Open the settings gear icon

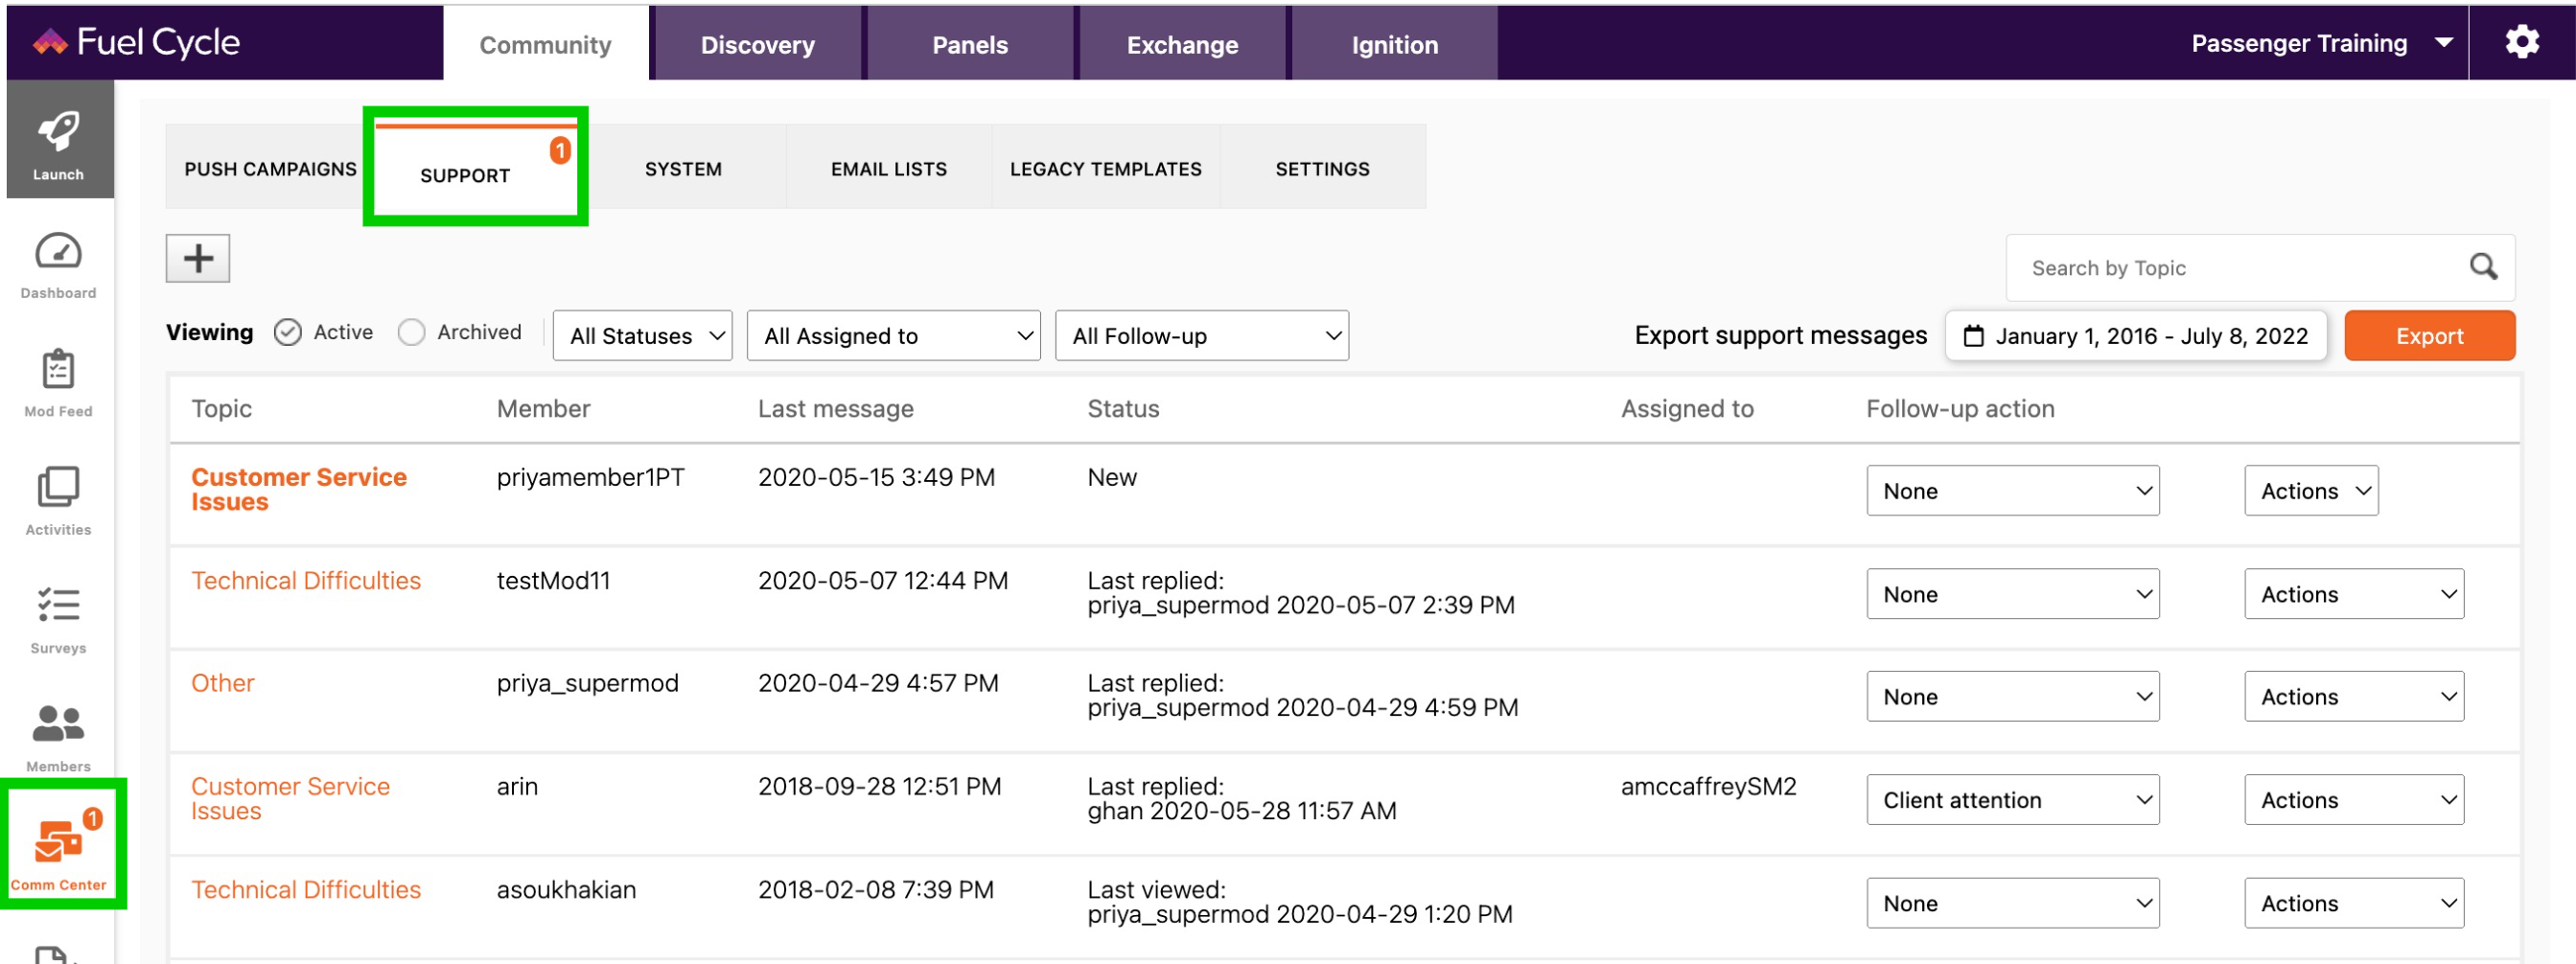(2521, 42)
